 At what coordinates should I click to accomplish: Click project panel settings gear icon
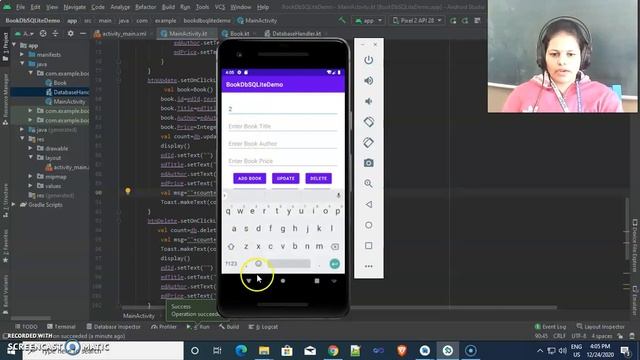[x=70, y=33]
